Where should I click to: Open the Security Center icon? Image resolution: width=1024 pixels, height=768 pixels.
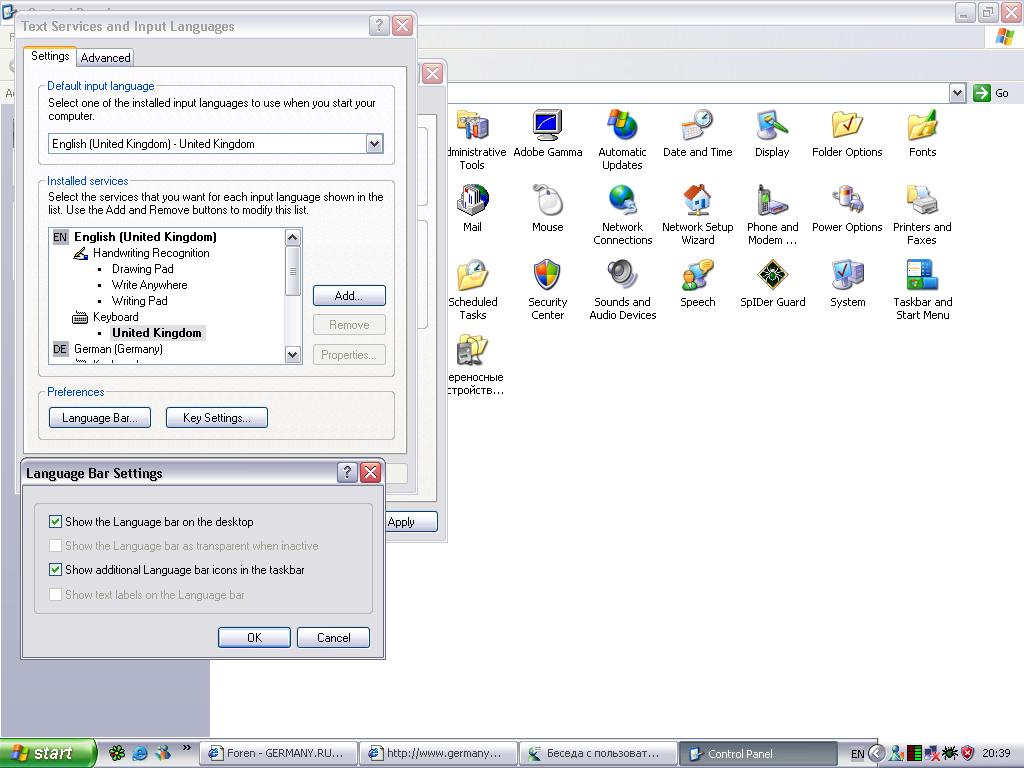547,276
